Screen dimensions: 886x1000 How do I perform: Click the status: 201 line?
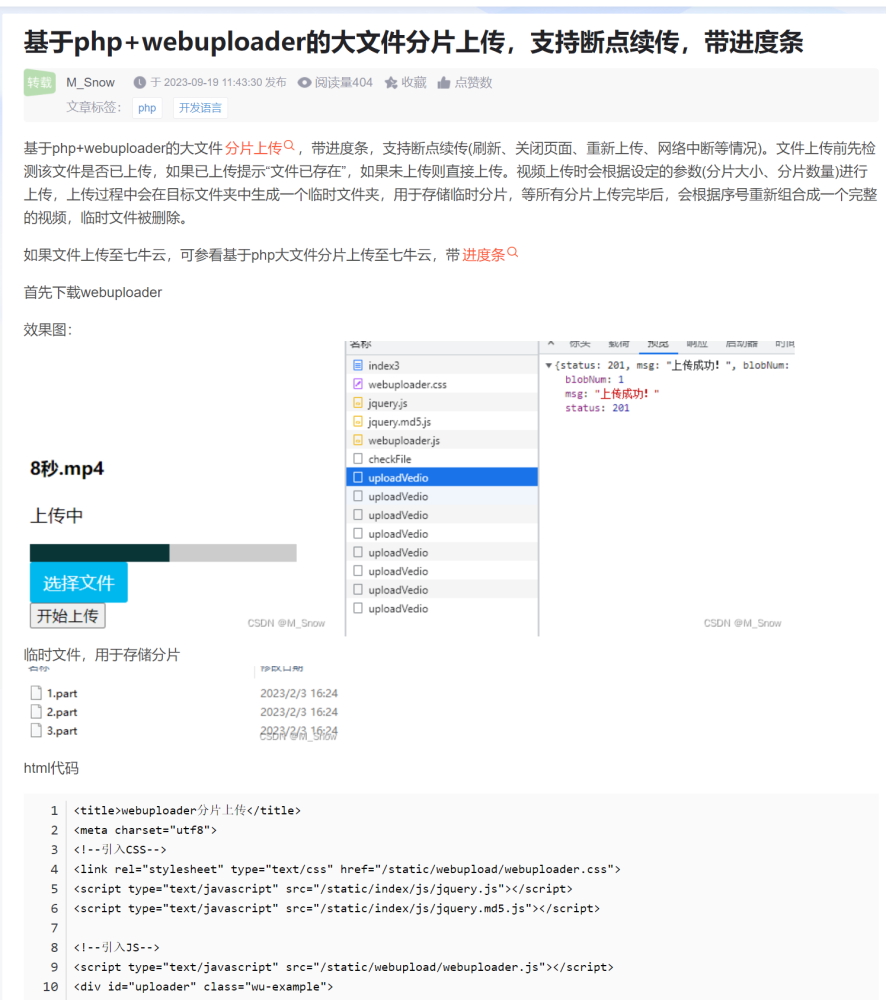point(597,408)
